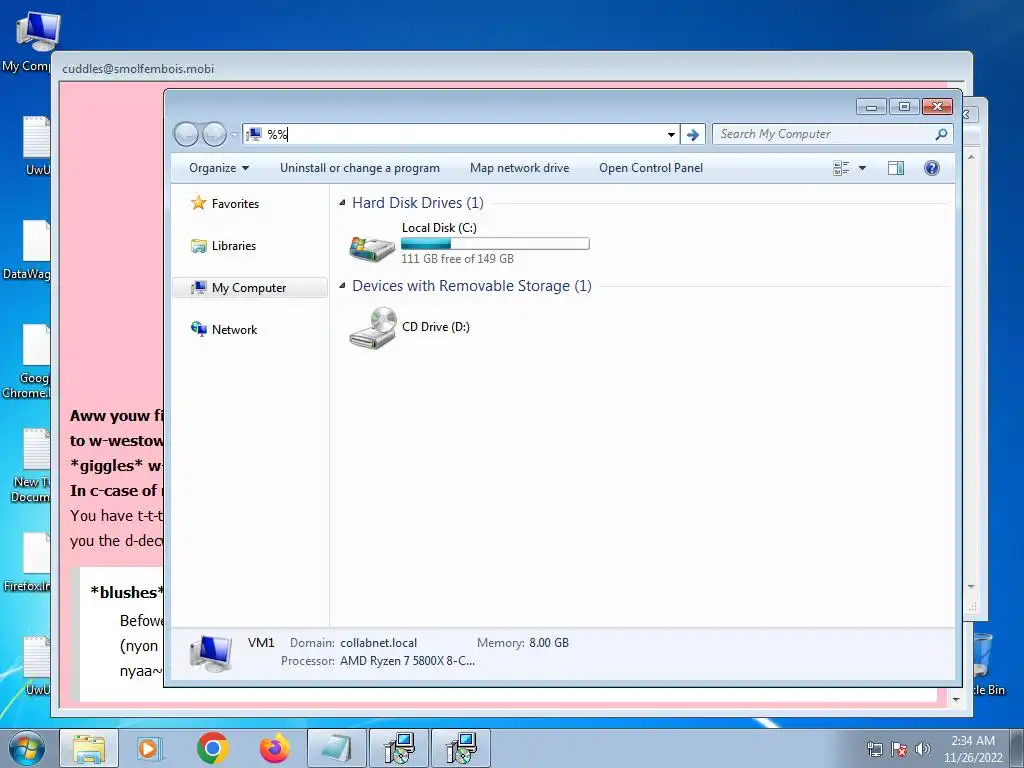The image size is (1024, 768).
Task: Click the cuddles@smolfembois.mobi window title
Action: tap(138, 69)
